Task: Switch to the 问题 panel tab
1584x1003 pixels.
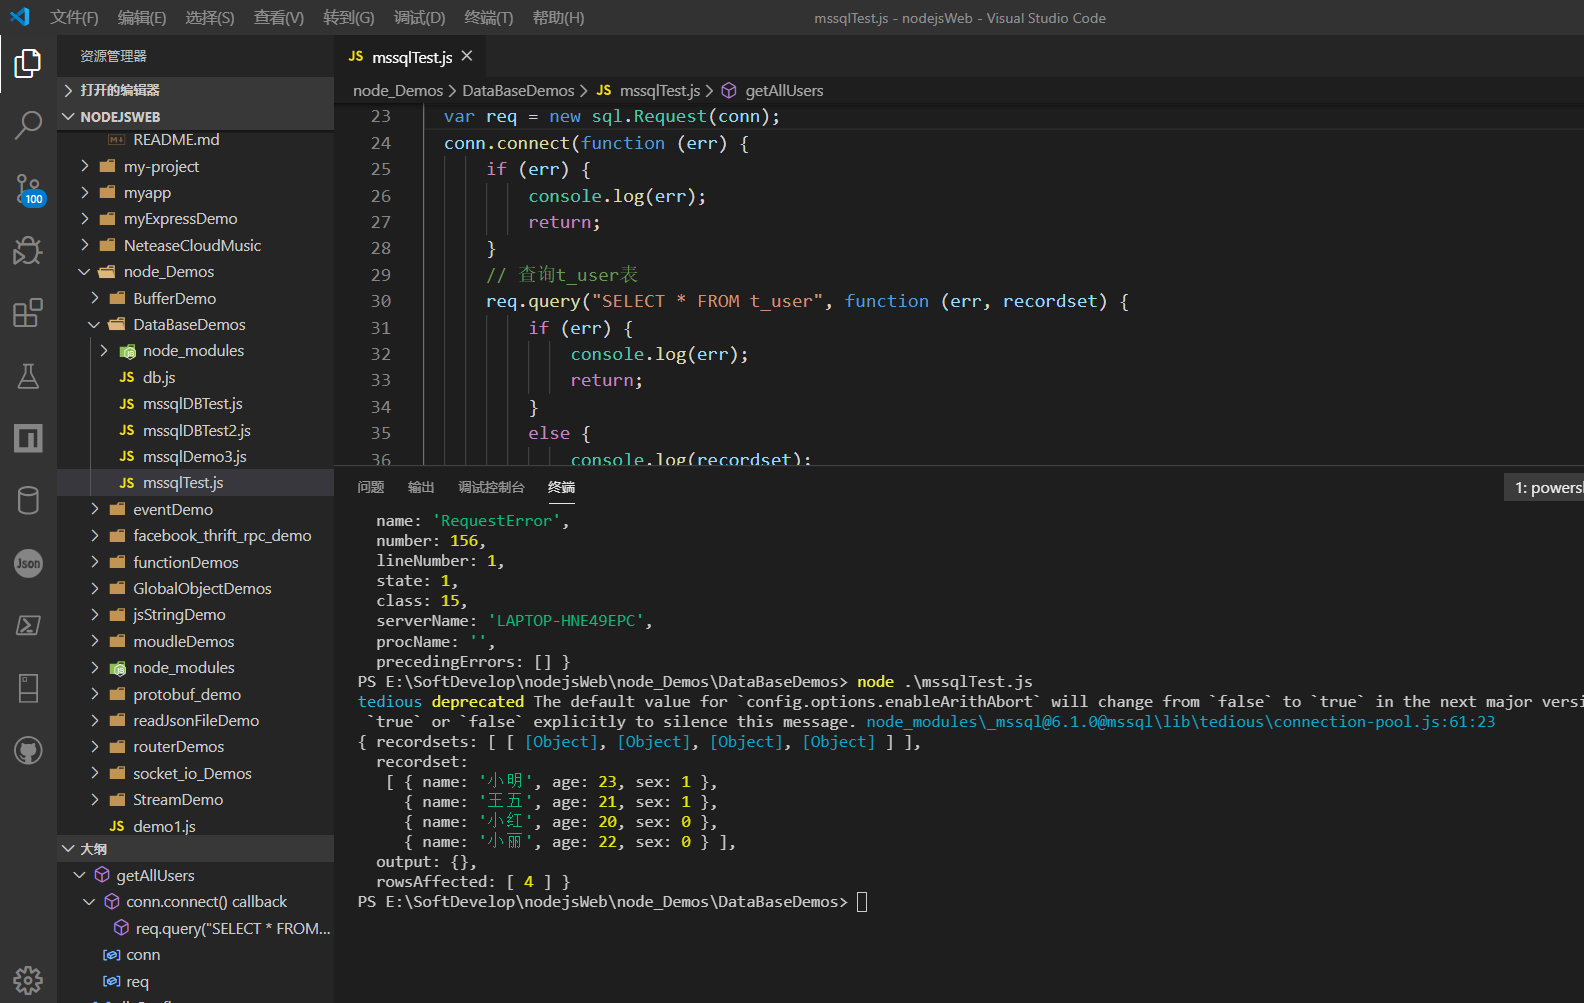Action: (370, 487)
